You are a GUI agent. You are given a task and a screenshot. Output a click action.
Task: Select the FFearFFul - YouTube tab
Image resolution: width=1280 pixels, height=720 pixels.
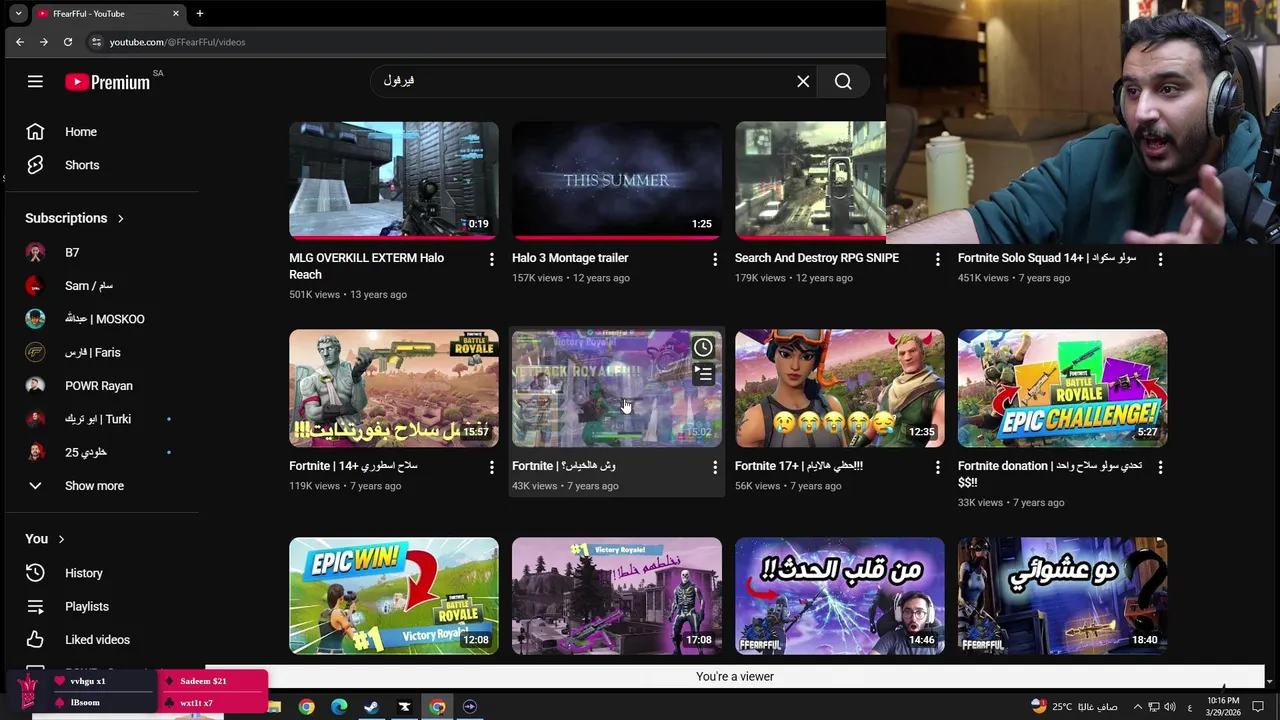pos(108,14)
